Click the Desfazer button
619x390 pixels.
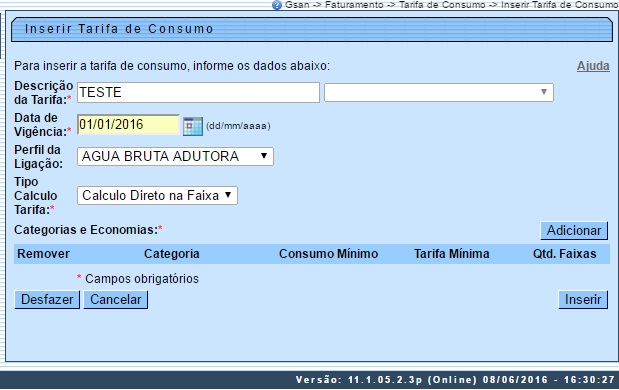coord(47,300)
